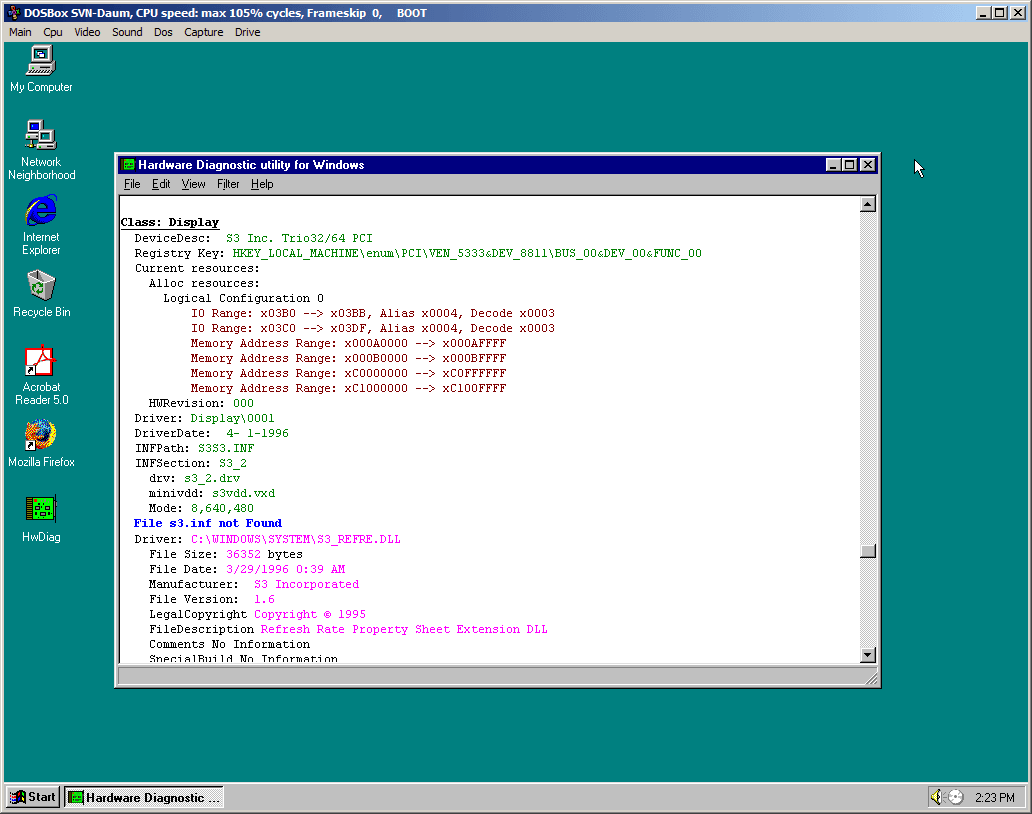This screenshot has width=1032, height=814.
Task: Click the DOSBox title bar icon
Action: click(13, 13)
